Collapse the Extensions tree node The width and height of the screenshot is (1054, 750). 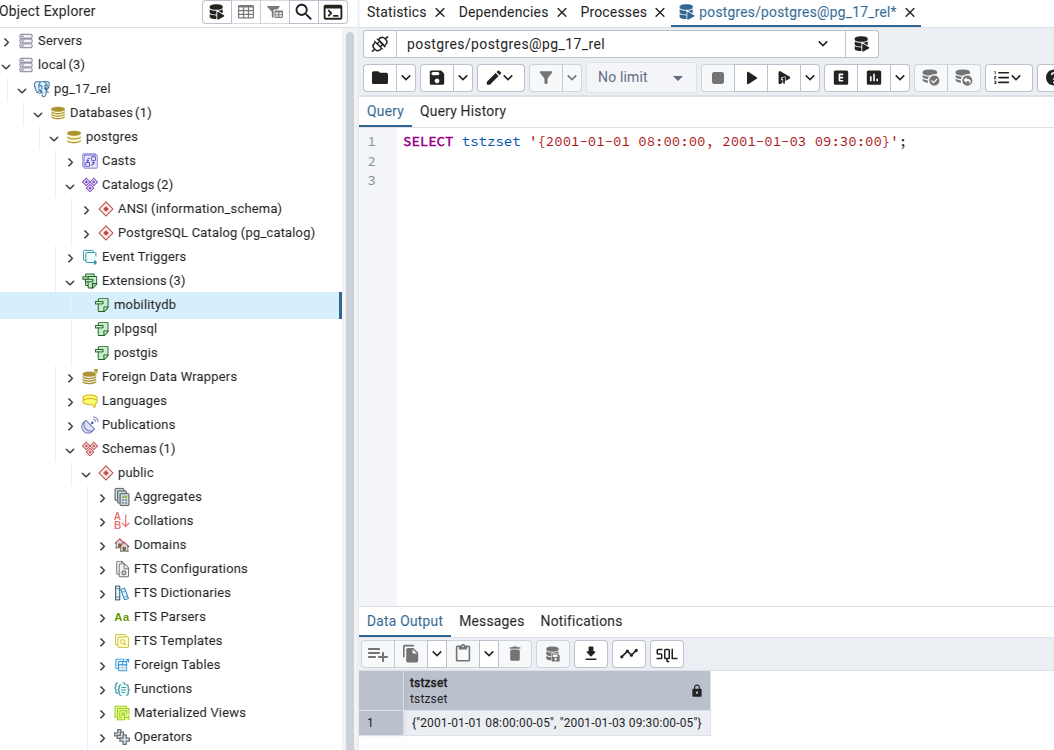coord(70,280)
